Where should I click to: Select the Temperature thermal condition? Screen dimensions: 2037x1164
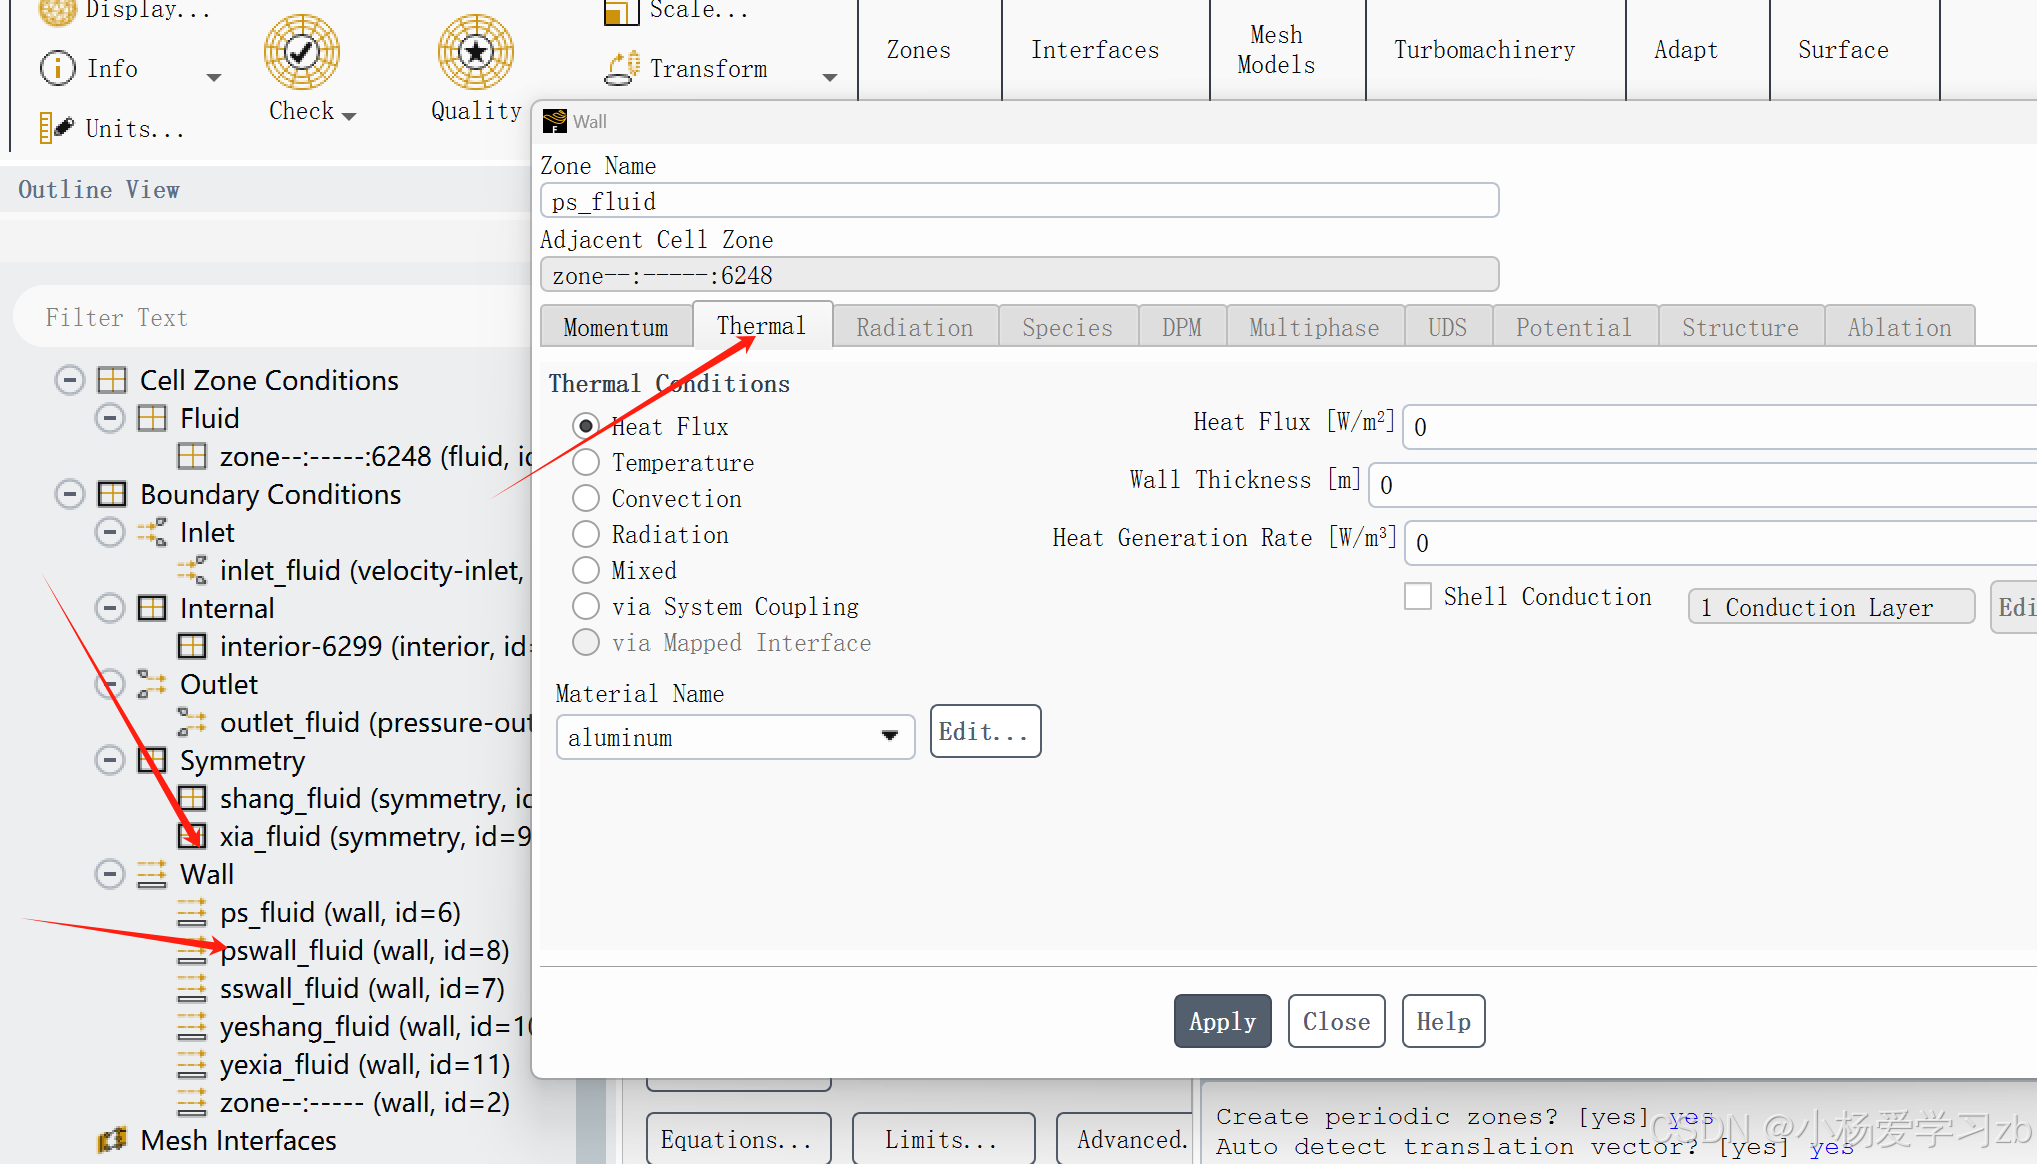(586, 462)
